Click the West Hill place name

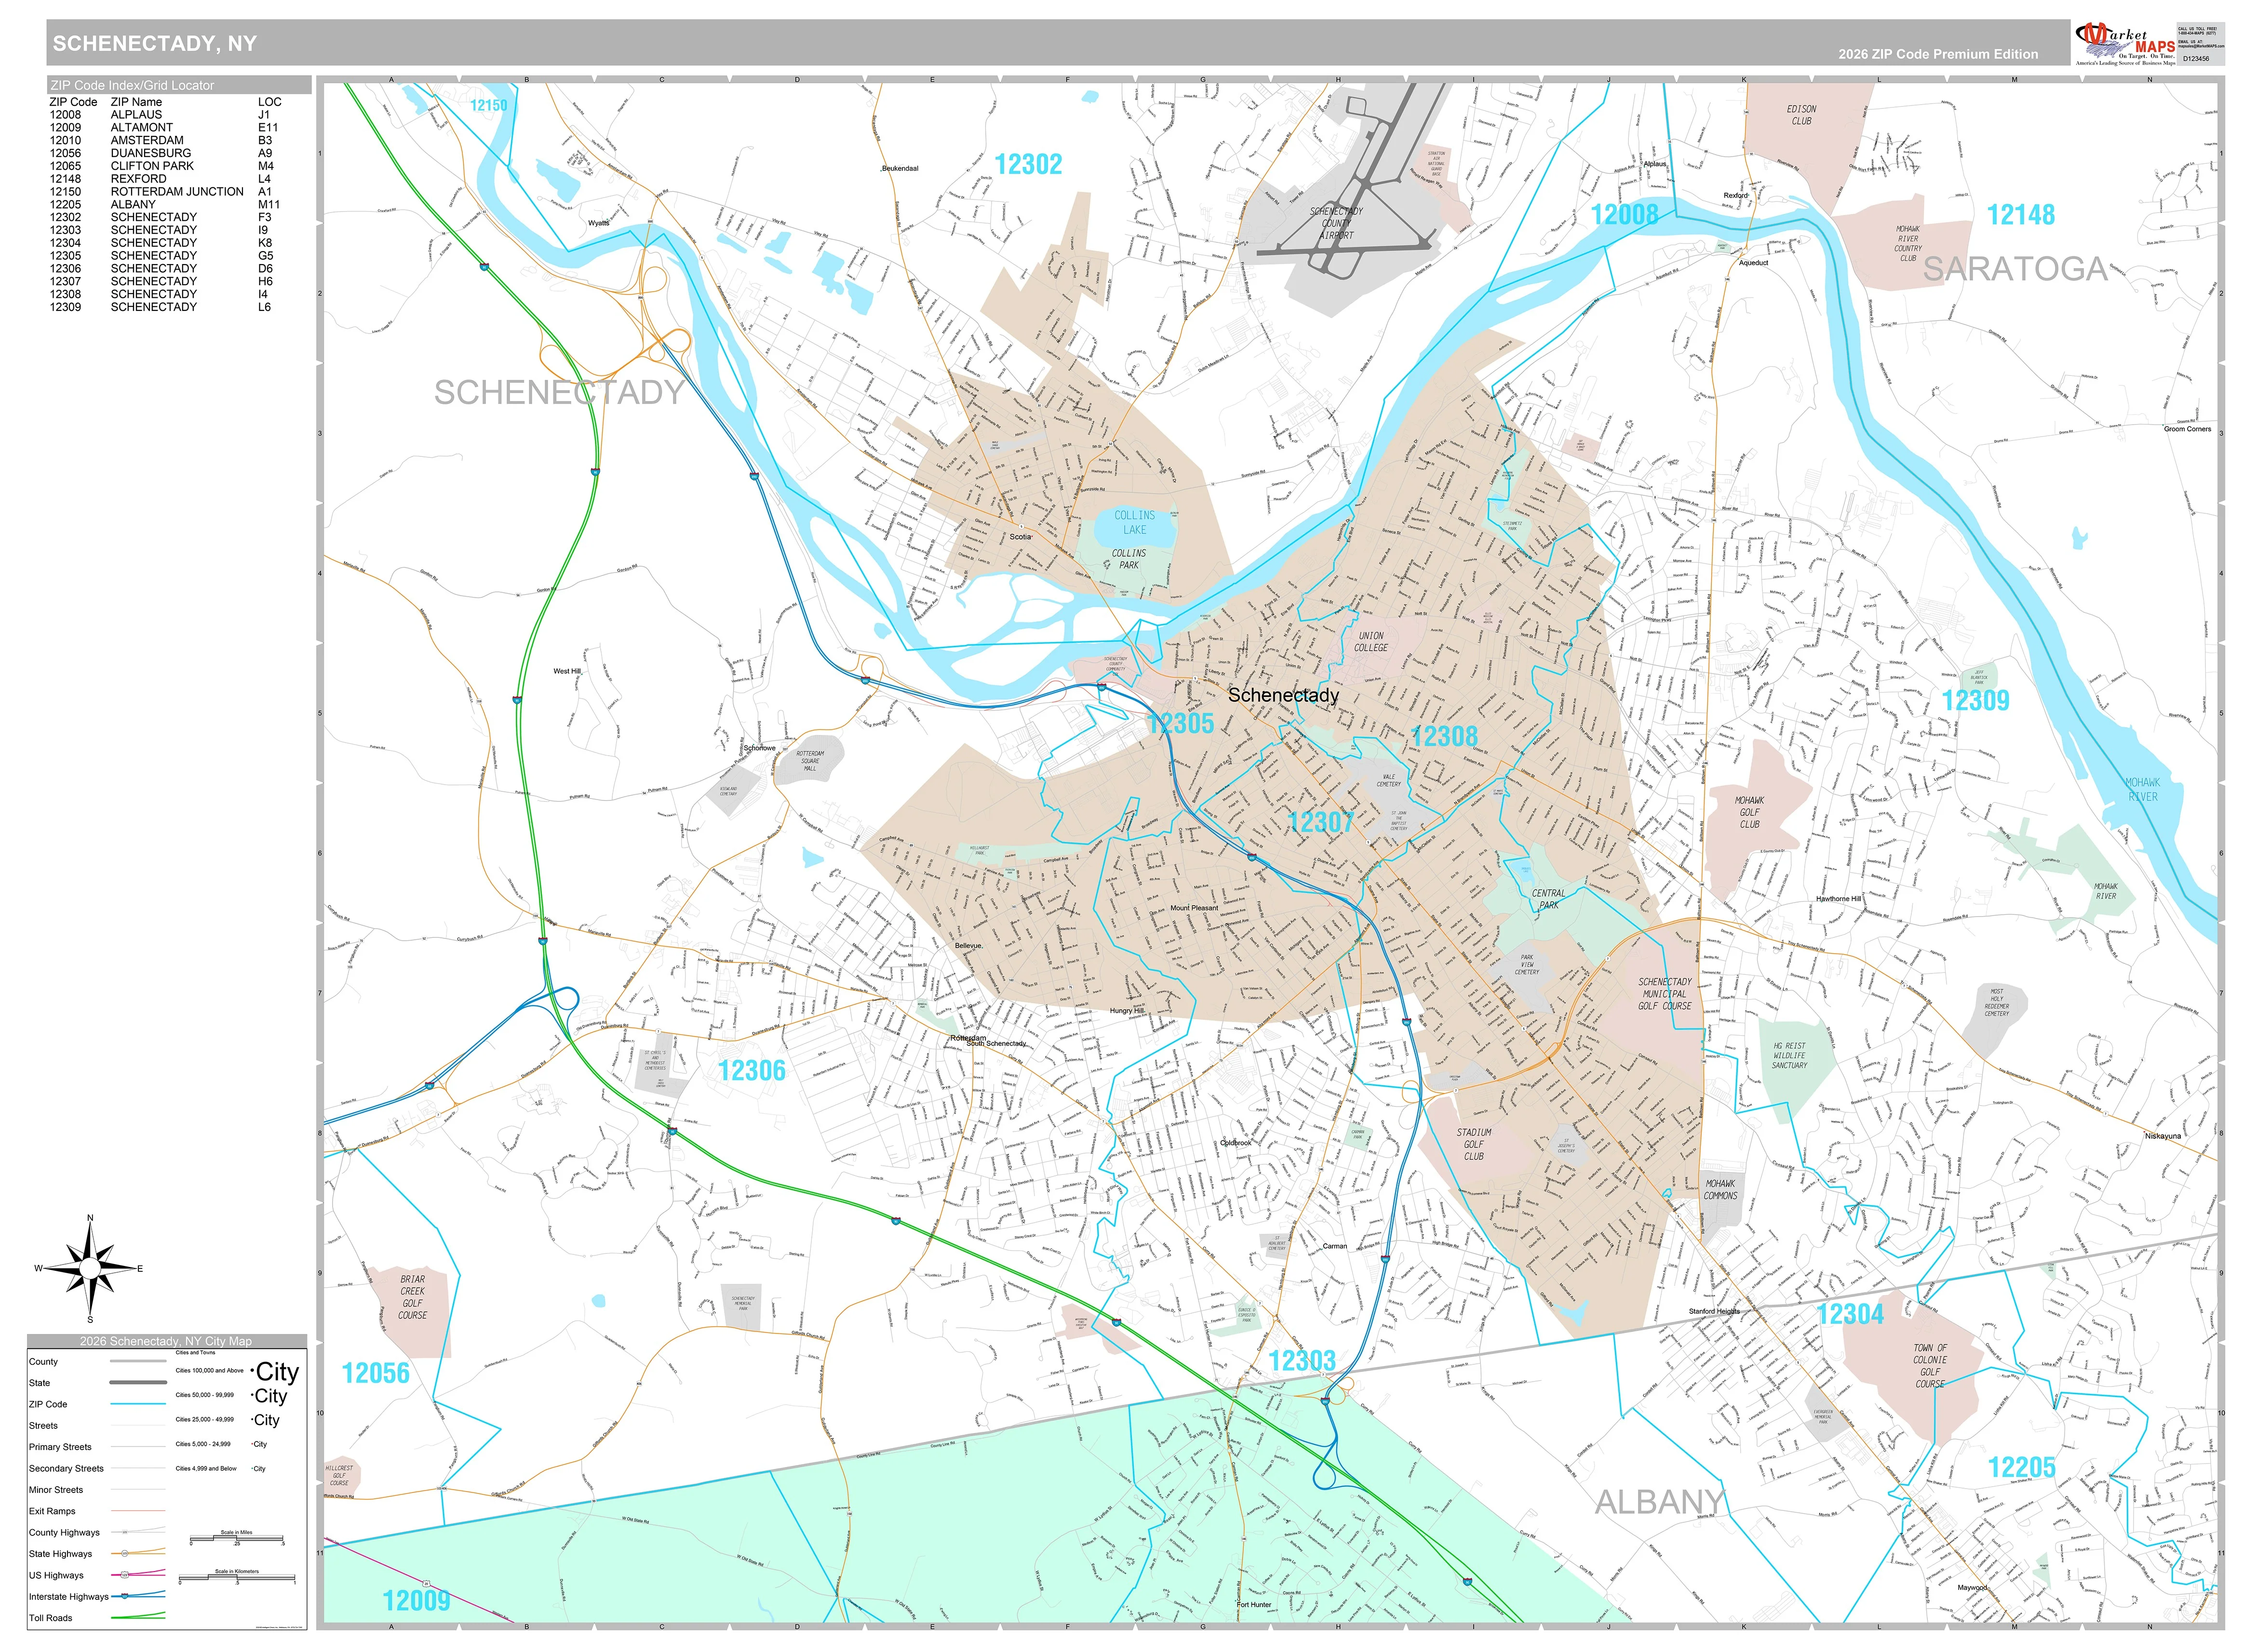(567, 672)
